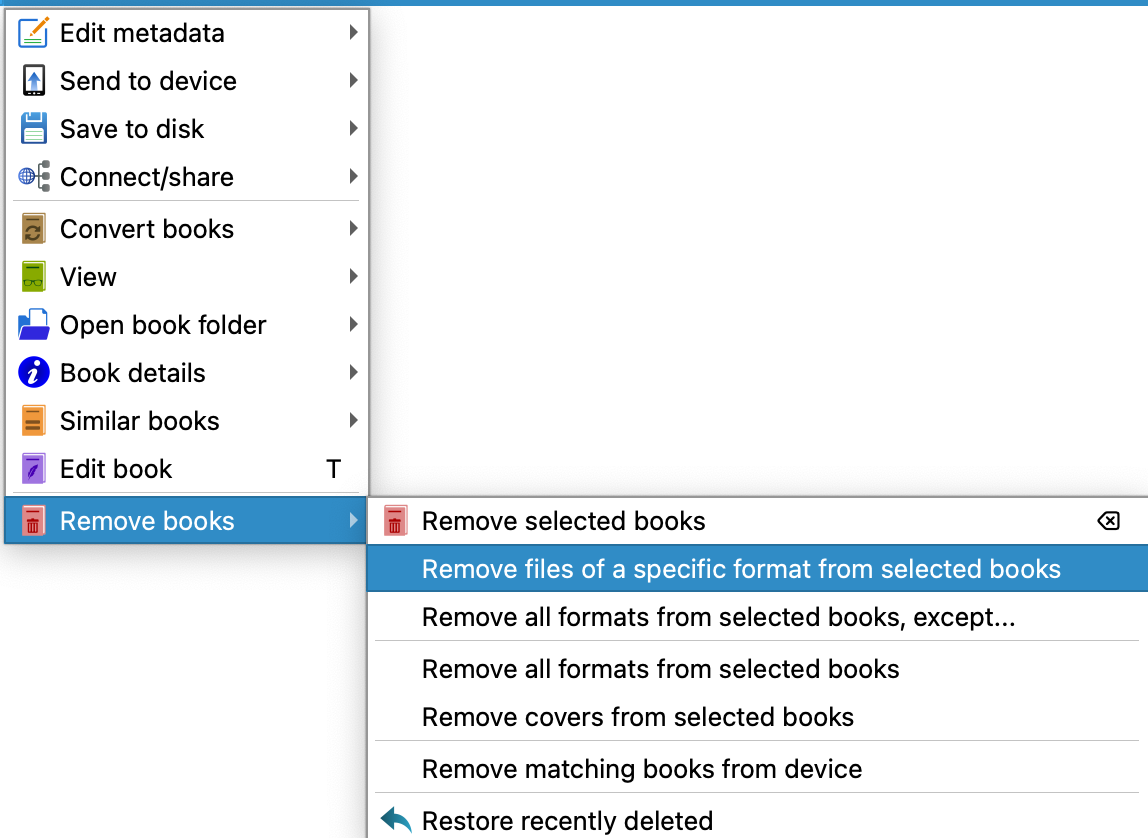This screenshot has height=838, width=1148.
Task: Click Remove files of a specific format
Action: pos(740,568)
